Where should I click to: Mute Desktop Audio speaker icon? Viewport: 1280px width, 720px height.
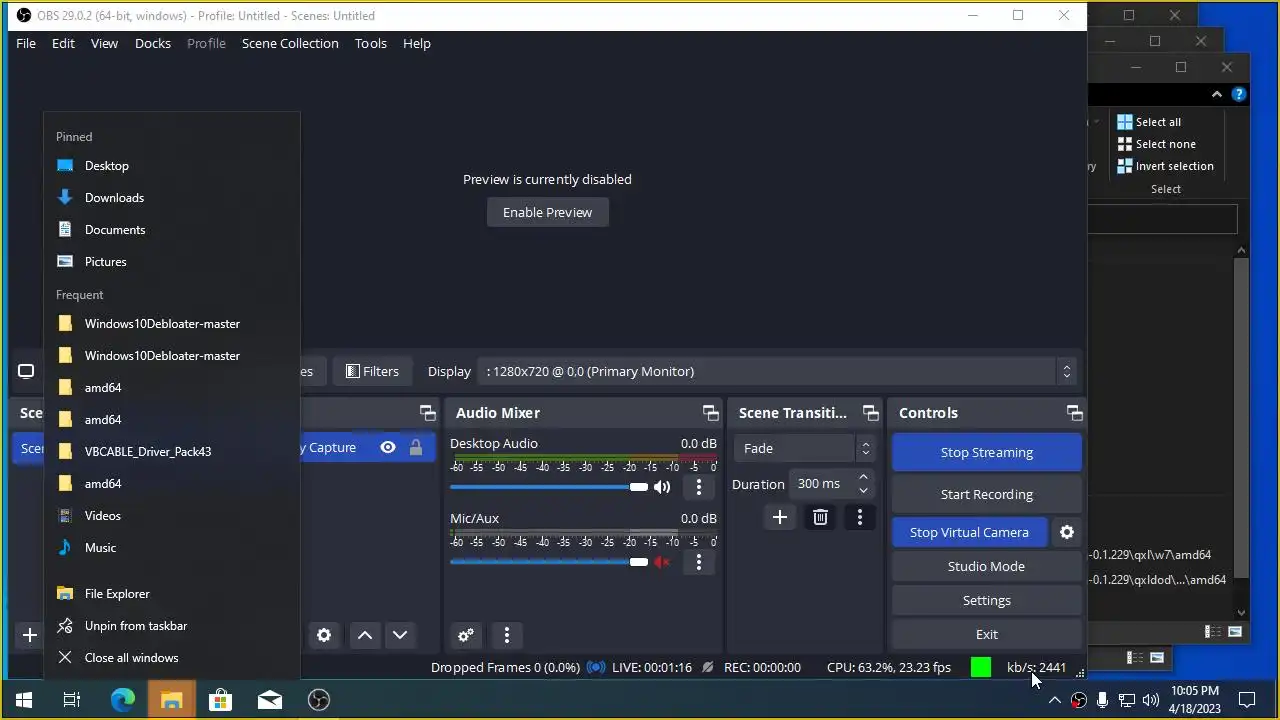(662, 487)
